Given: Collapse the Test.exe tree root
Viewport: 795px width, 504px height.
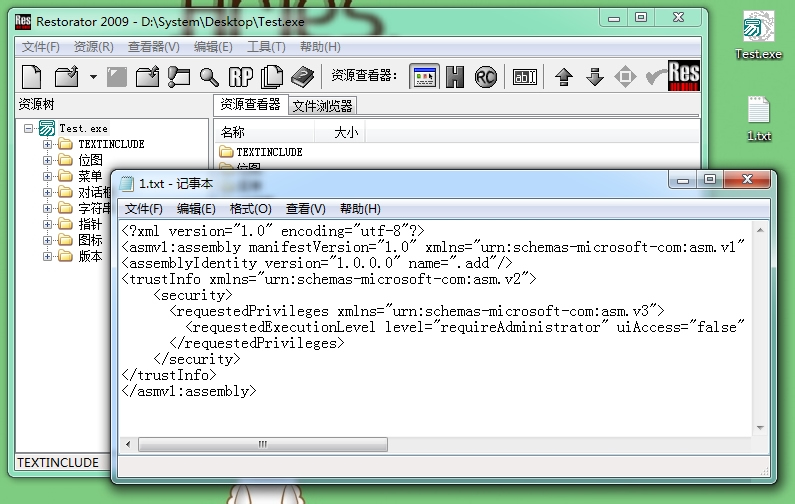Looking at the screenshot, I should click(29, 129).
